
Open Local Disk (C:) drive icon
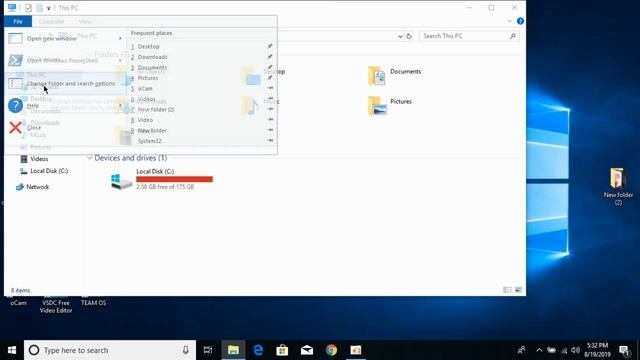(x=122, y=181)
